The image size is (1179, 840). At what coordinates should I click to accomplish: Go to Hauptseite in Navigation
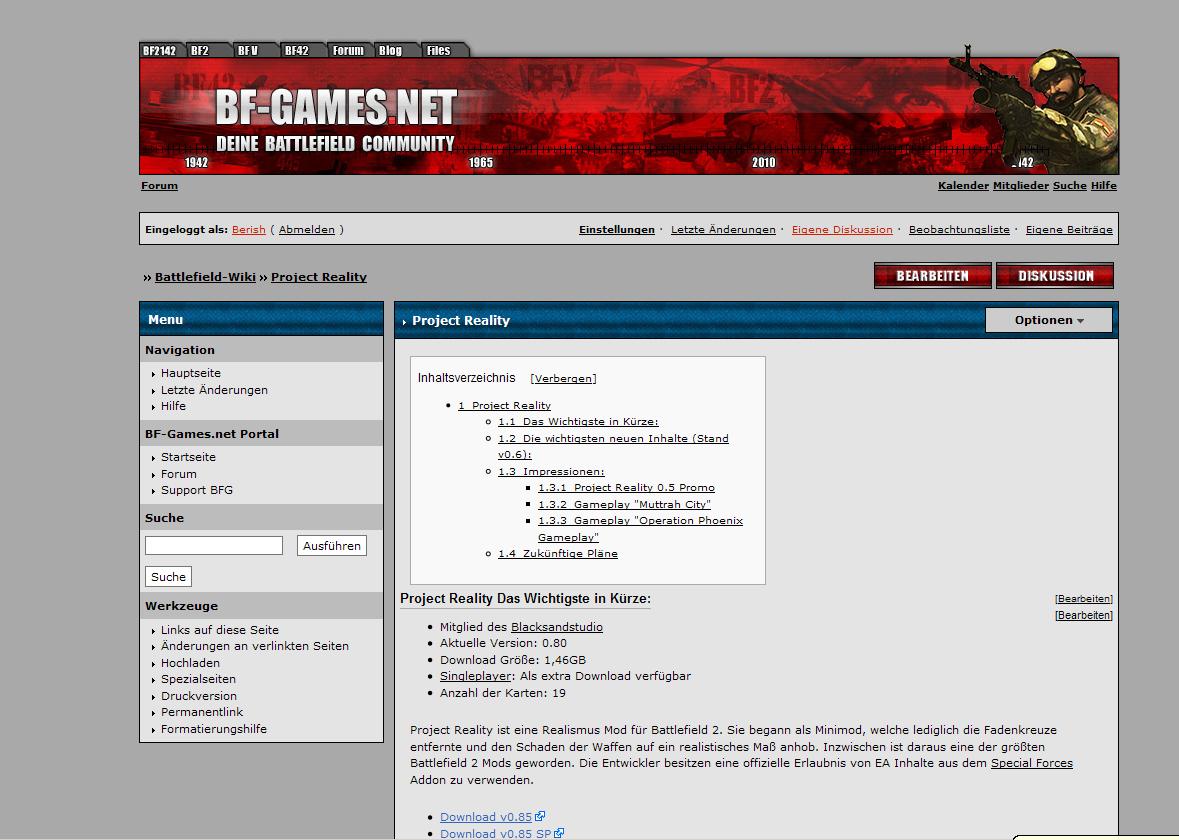pos(191,373)
